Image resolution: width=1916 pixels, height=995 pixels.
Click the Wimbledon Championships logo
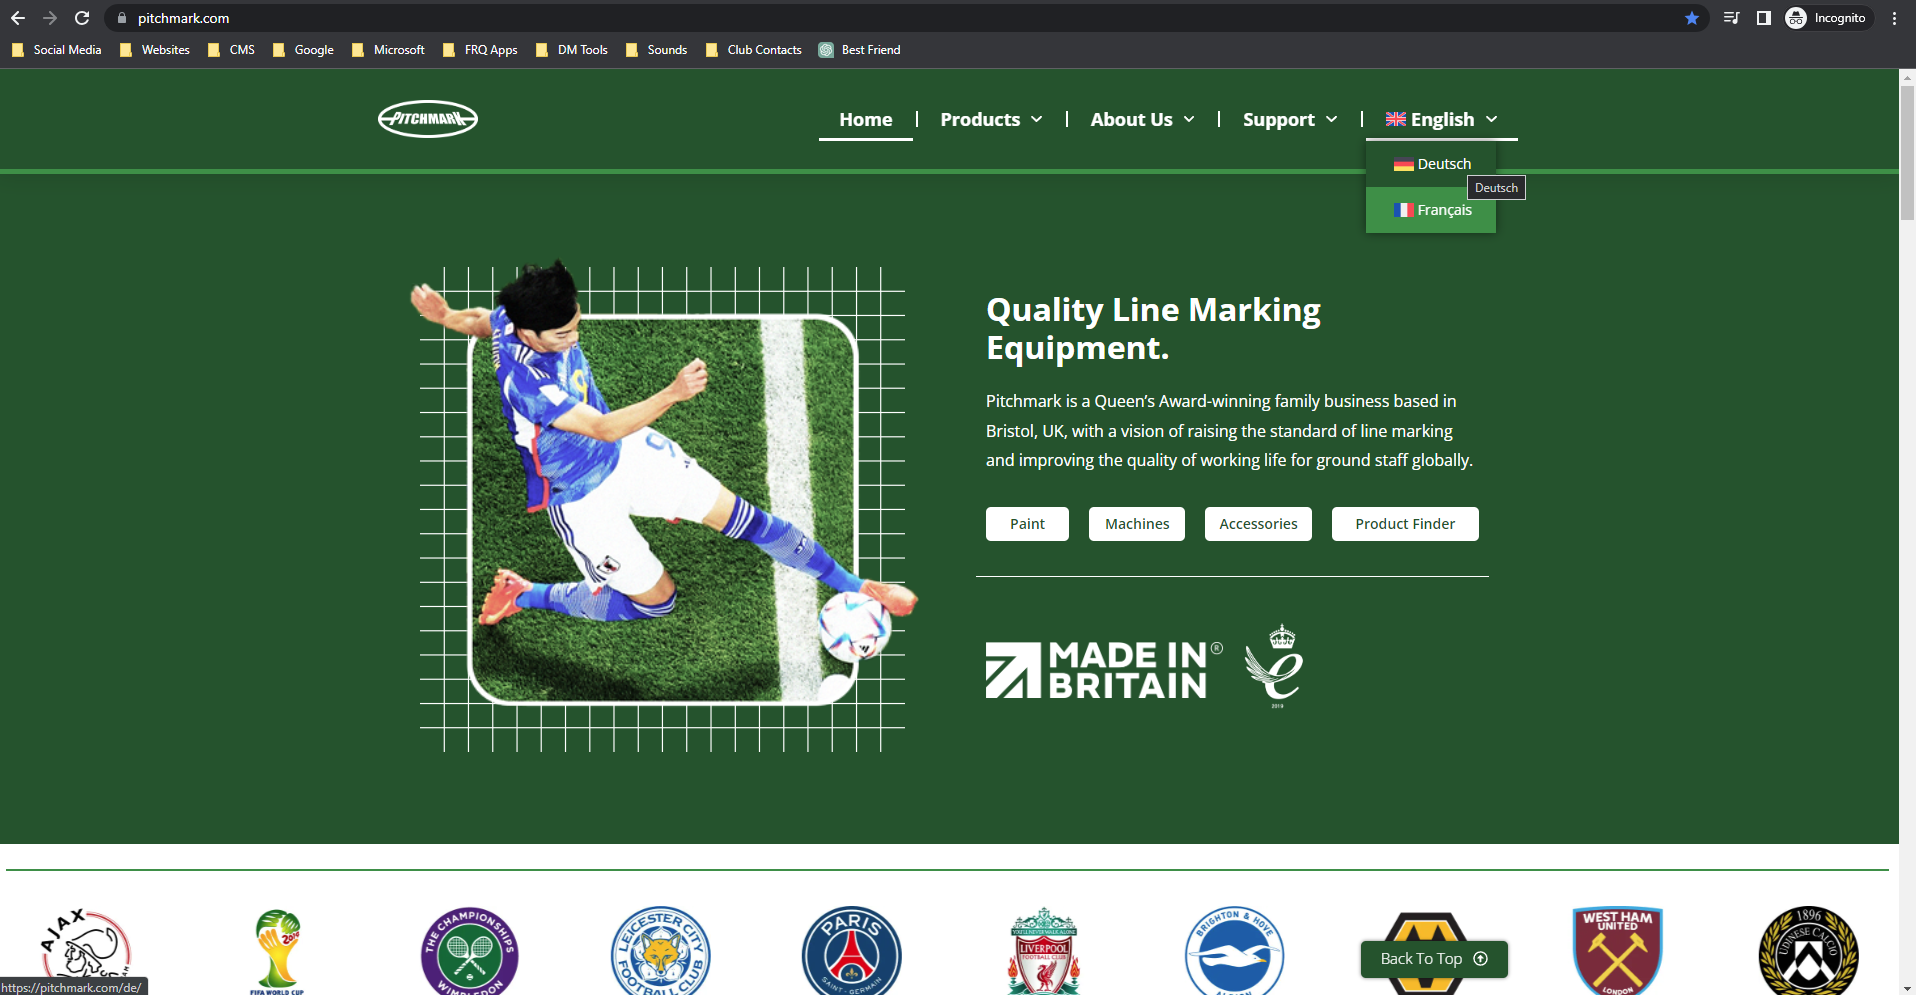tap(469, 951)
